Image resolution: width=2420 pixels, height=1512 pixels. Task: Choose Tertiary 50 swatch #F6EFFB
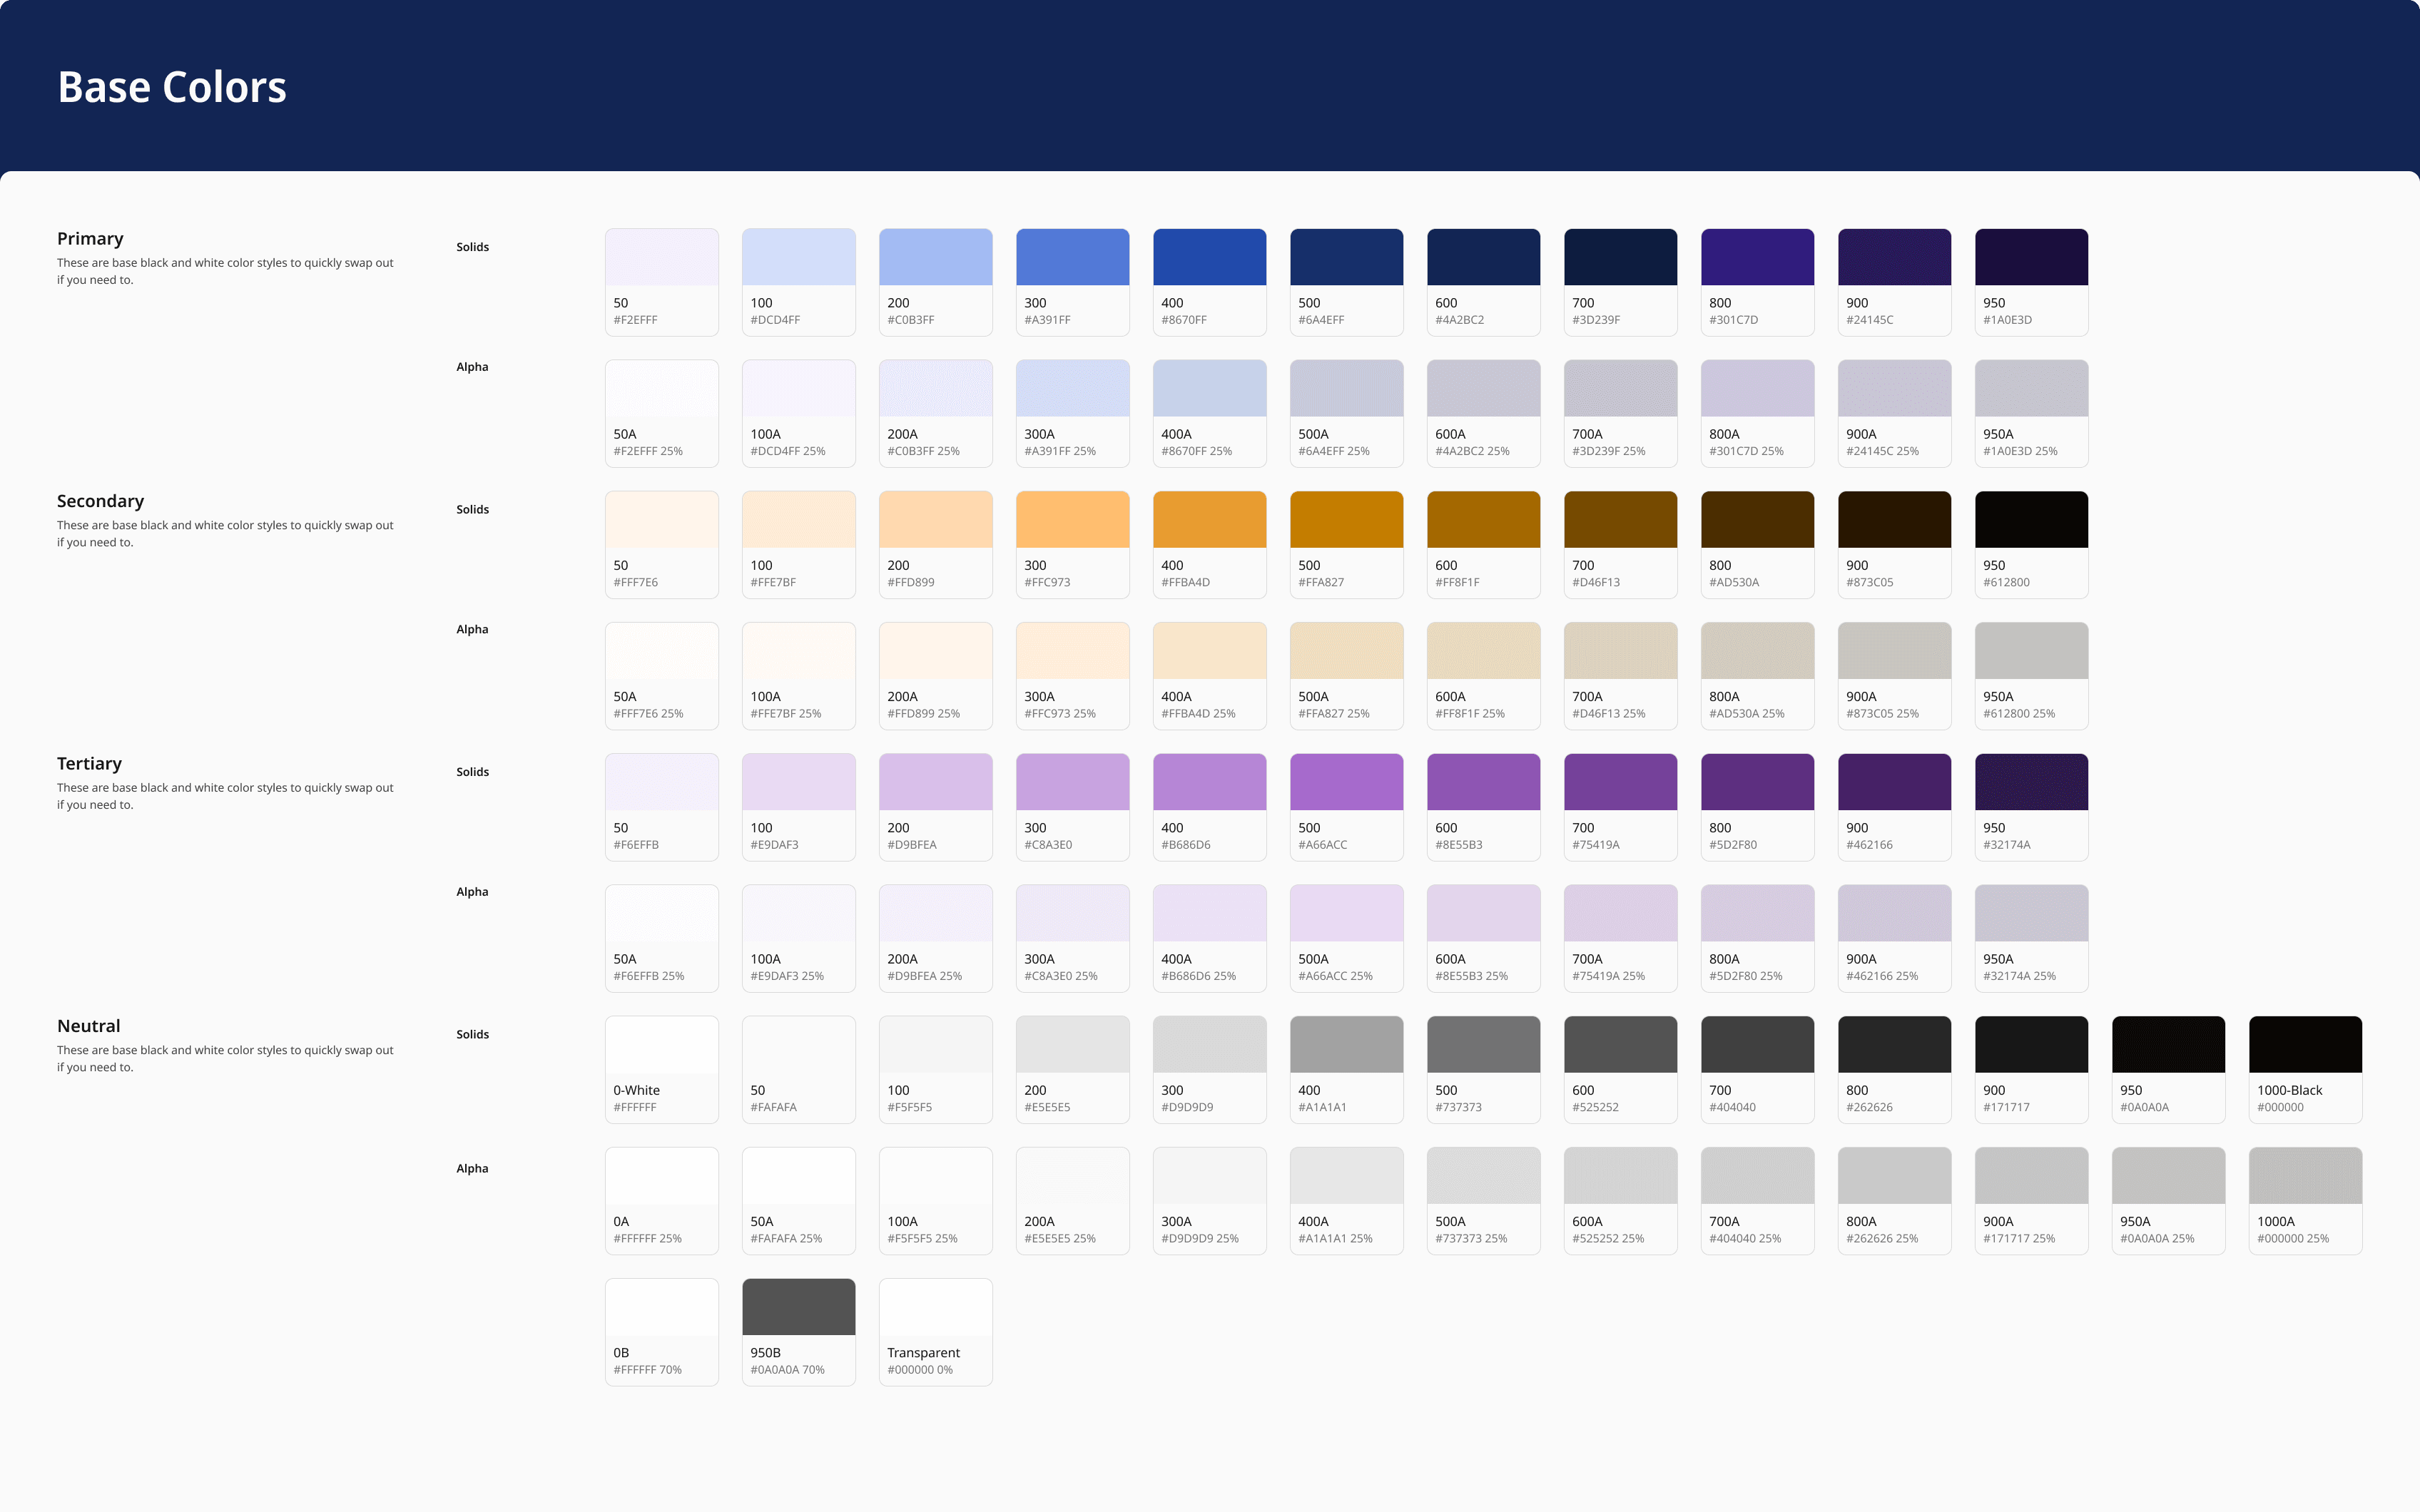pos(661,807)
